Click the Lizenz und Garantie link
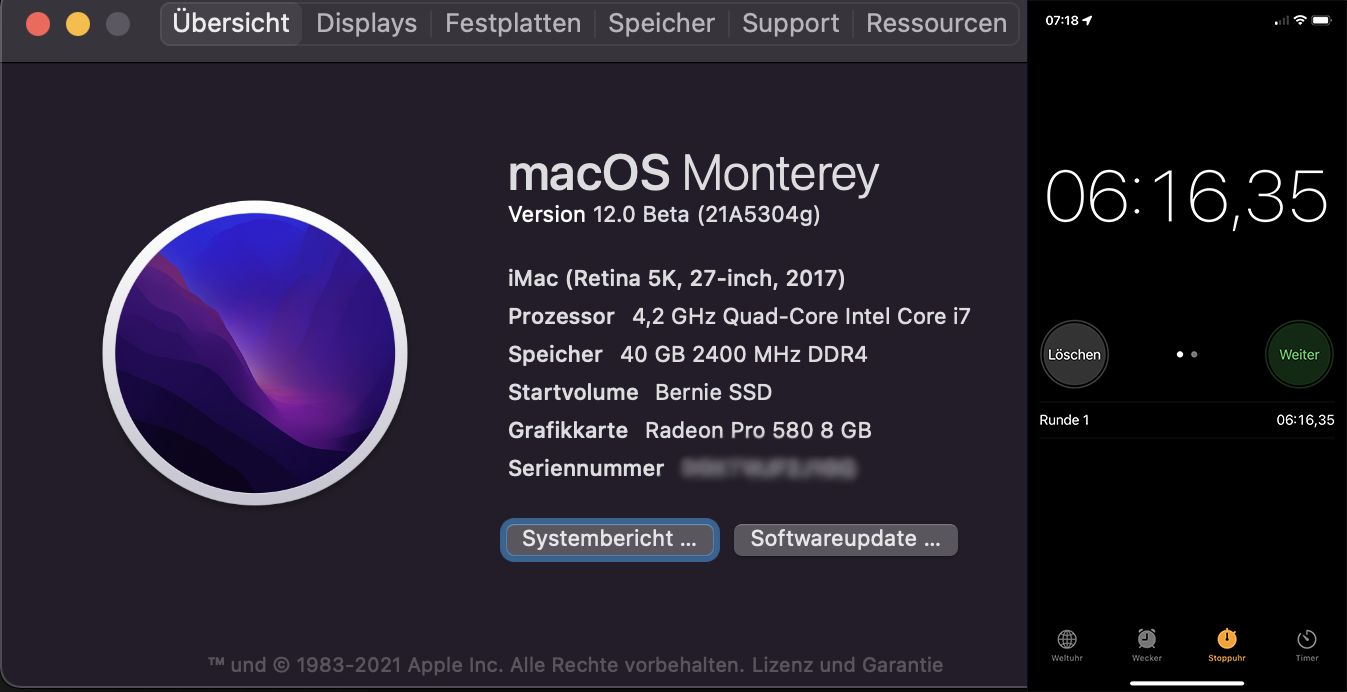Image resolution: width=1347 pixels, height=692 pixels. point(847,665)
